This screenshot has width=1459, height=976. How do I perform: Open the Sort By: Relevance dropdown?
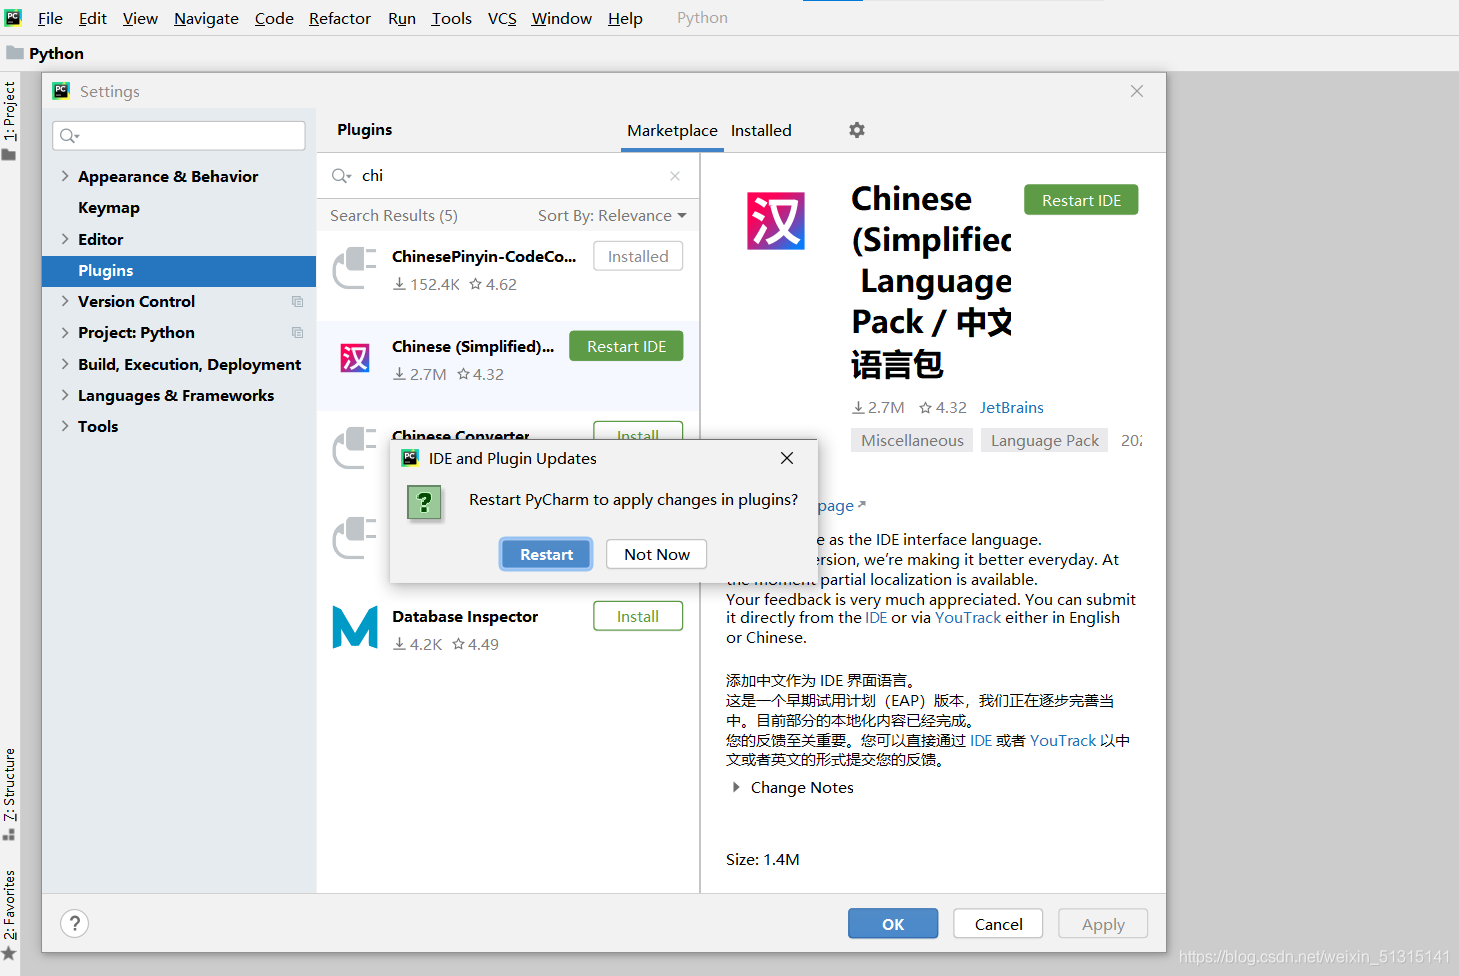click(612, 216)
